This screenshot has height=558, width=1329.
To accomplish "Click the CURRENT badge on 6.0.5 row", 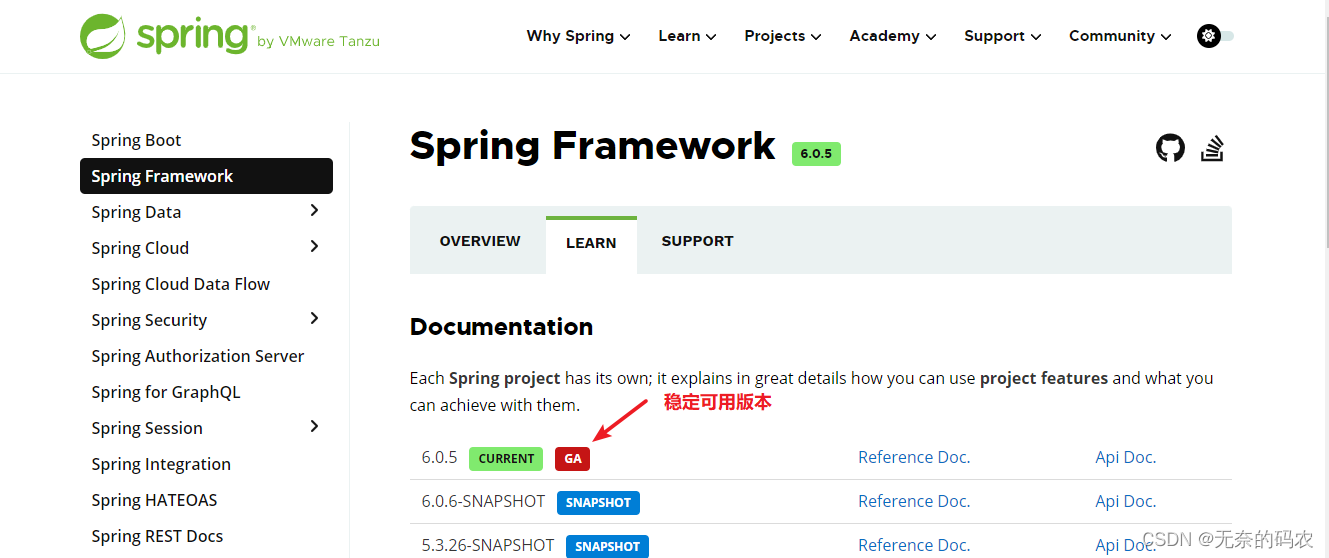I will click(x=506, y=458).
